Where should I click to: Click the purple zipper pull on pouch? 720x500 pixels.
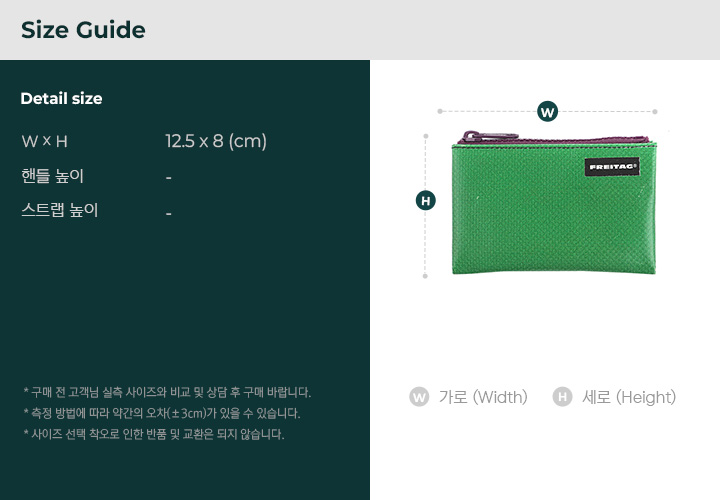[x=490, y=136]
